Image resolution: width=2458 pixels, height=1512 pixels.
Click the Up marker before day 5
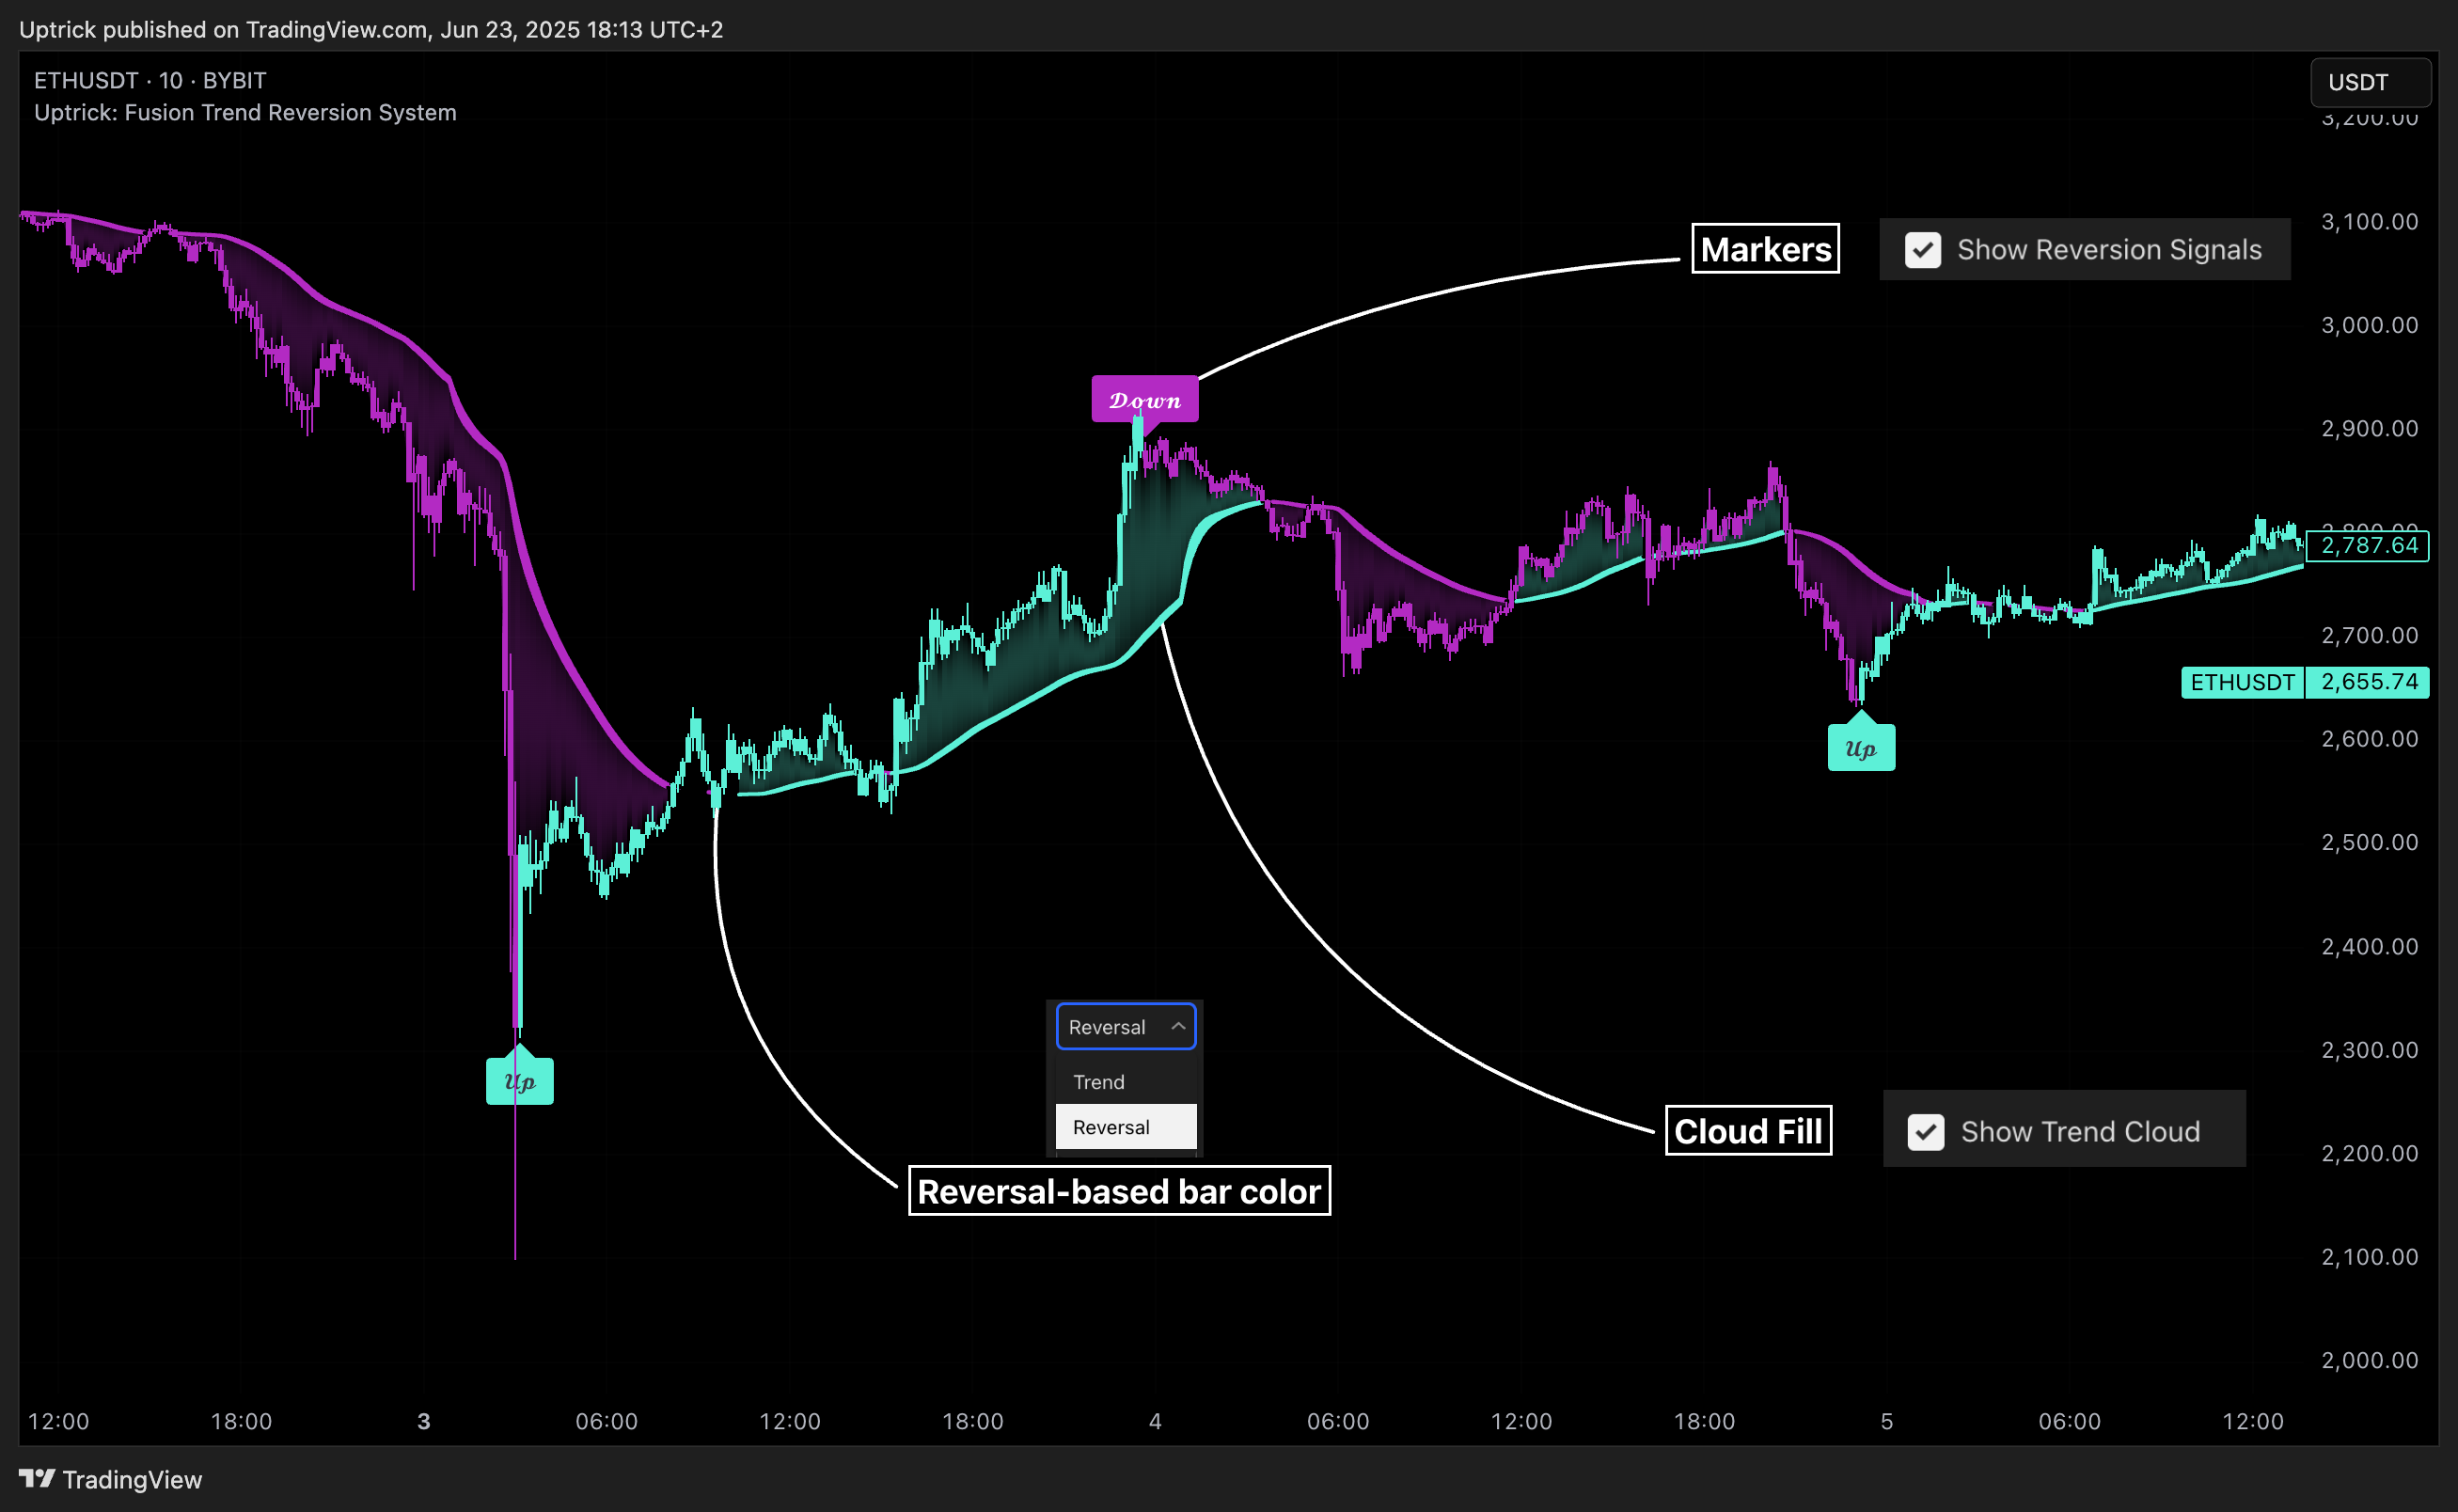click(1861, 748)
